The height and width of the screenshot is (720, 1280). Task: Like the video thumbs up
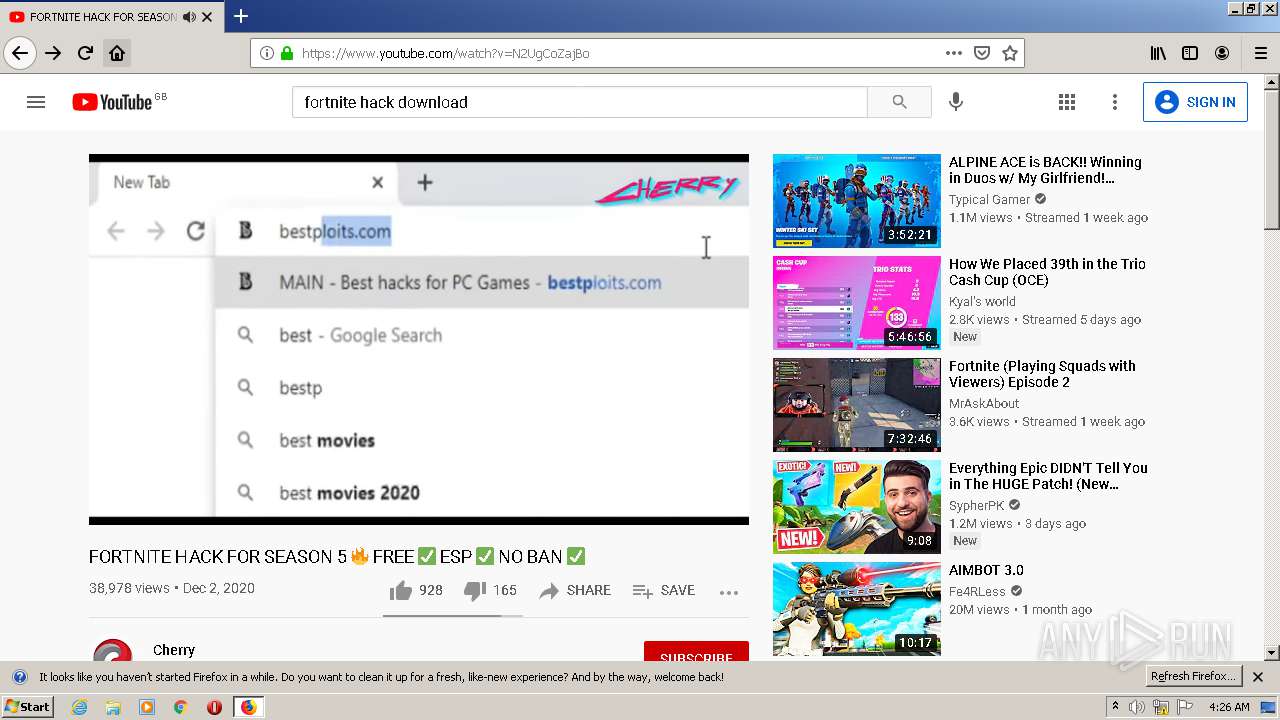pyautogui.click(x=416, y=591)
